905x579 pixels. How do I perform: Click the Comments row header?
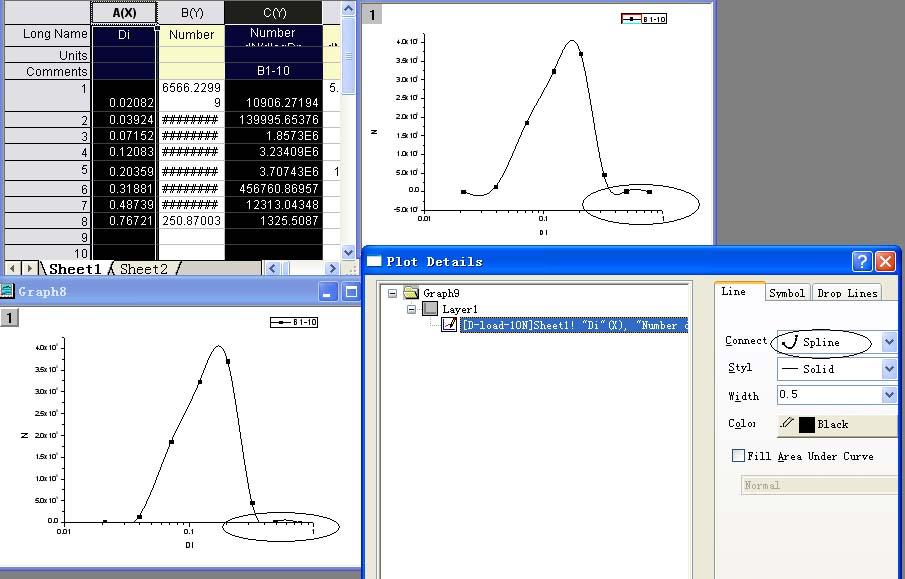47,72
